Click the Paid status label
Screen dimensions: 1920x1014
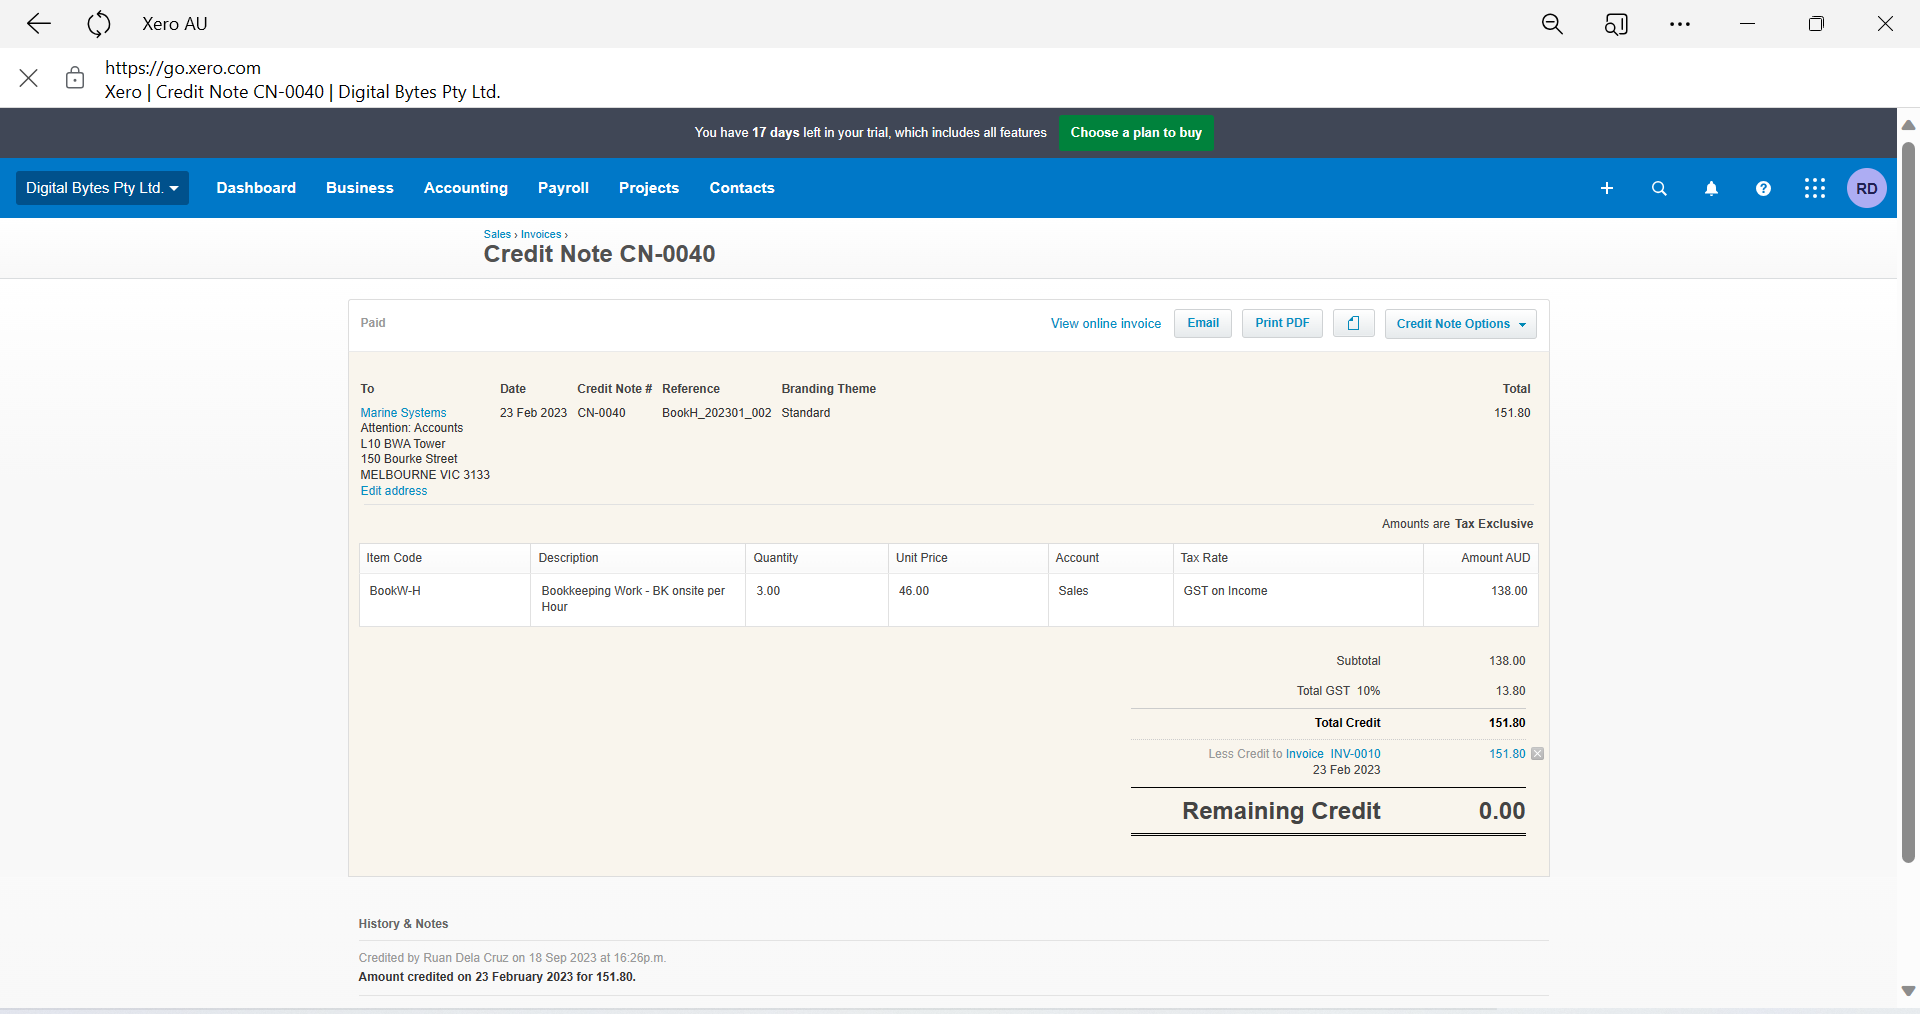click(x=373, y=323)
